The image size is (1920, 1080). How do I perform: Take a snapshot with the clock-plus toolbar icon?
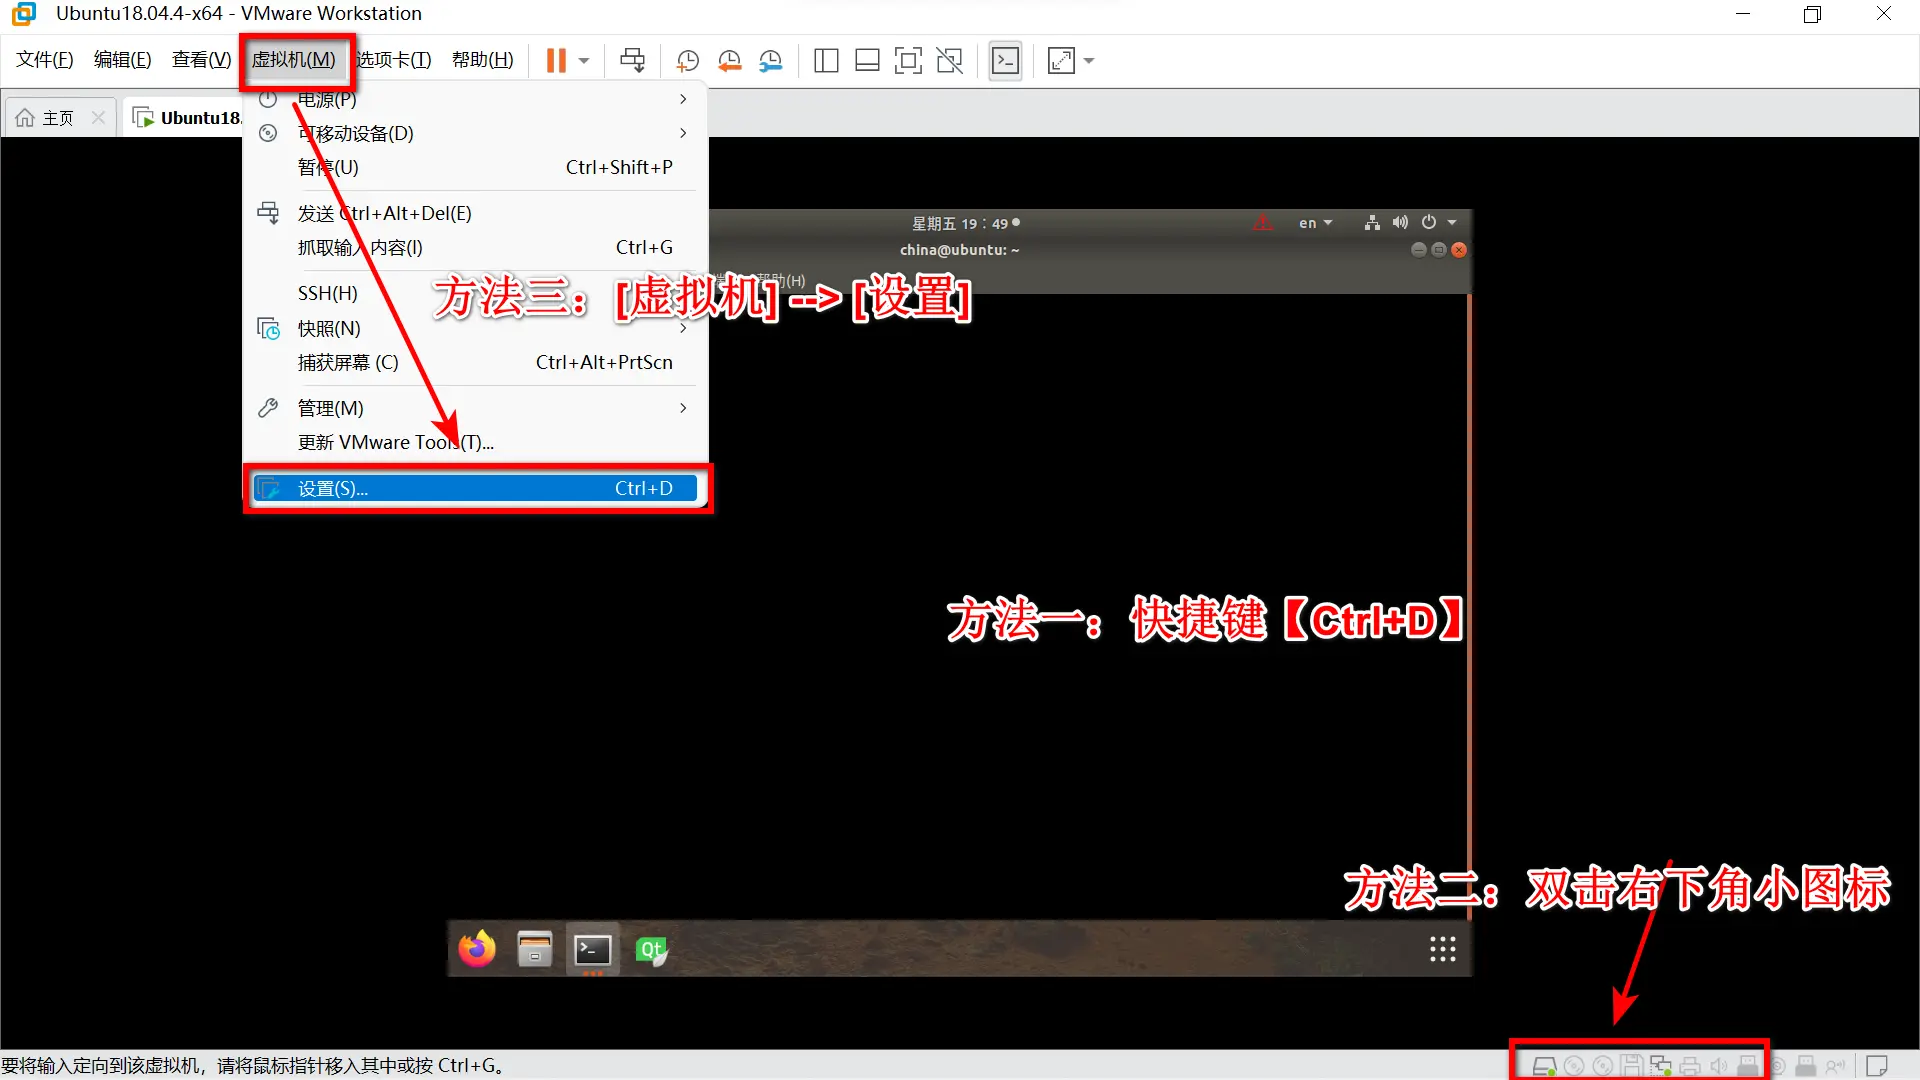[687, 61]
